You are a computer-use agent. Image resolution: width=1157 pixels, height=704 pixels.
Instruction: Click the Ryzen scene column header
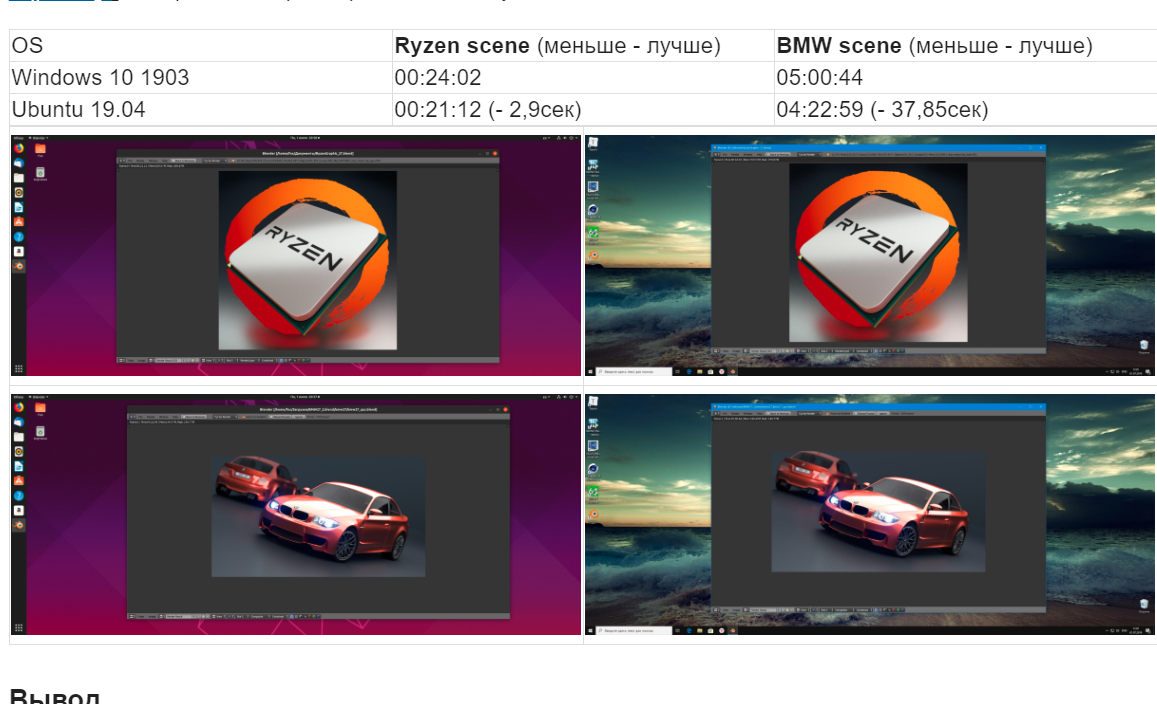(x=583, y=46)
